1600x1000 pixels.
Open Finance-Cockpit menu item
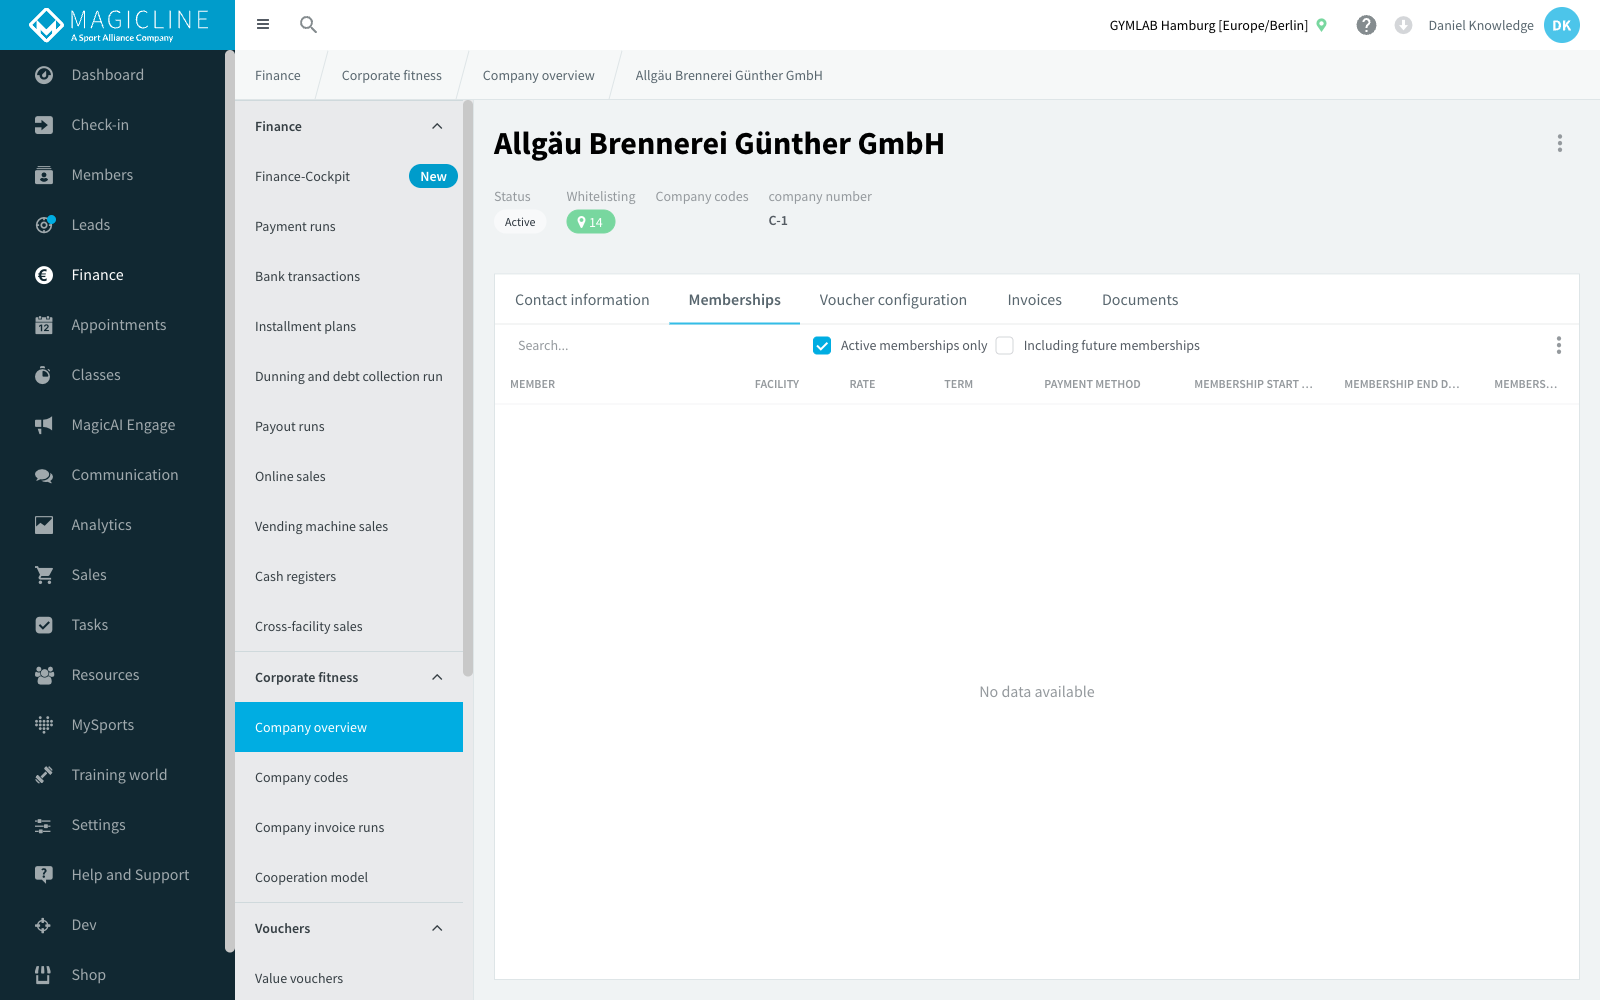pyautogui.click(x=349, y=176)
